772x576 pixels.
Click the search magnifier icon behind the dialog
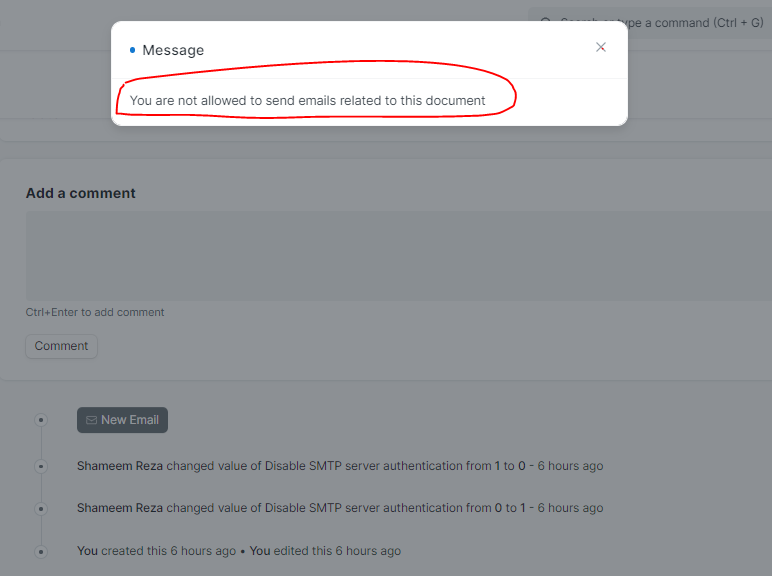546,22
